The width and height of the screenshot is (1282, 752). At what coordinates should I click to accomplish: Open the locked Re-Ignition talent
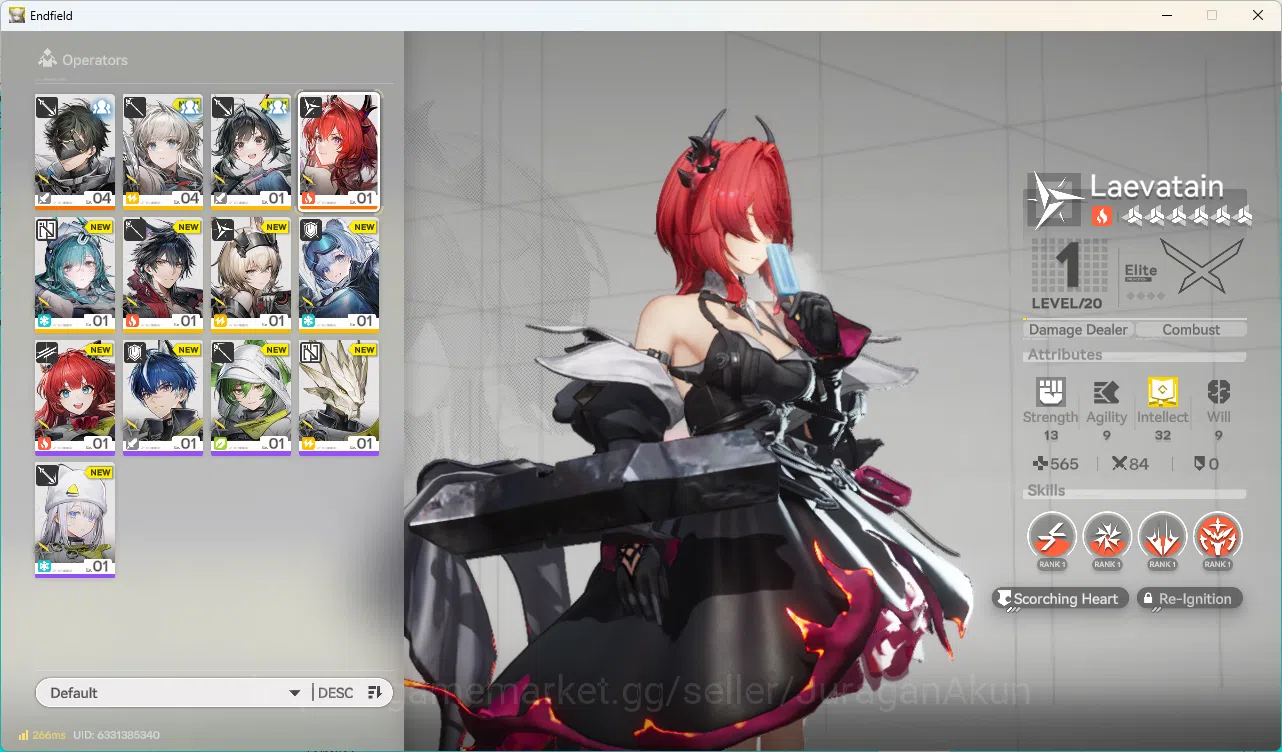tap(1190, 599)
